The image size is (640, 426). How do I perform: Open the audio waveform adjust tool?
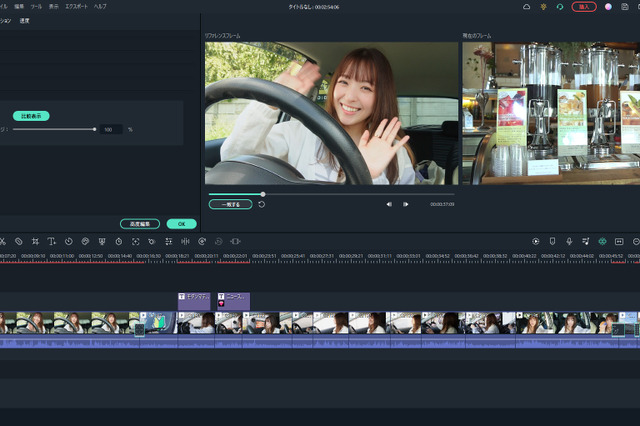pos(185,242)
